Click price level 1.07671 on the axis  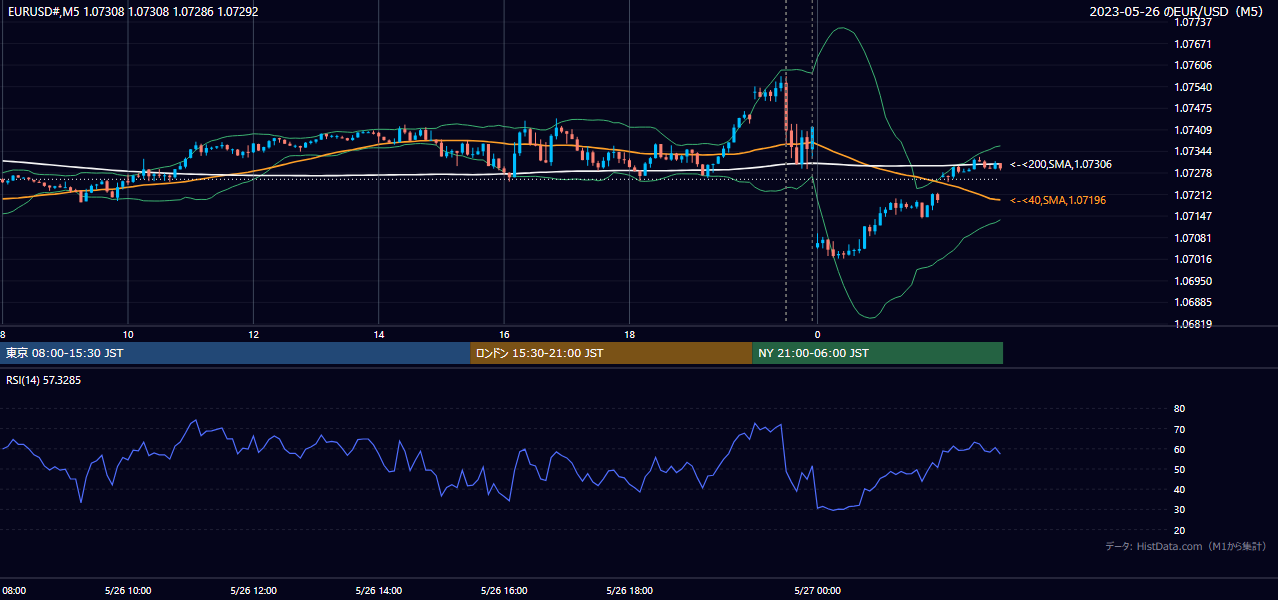[x=1193, y=44]
